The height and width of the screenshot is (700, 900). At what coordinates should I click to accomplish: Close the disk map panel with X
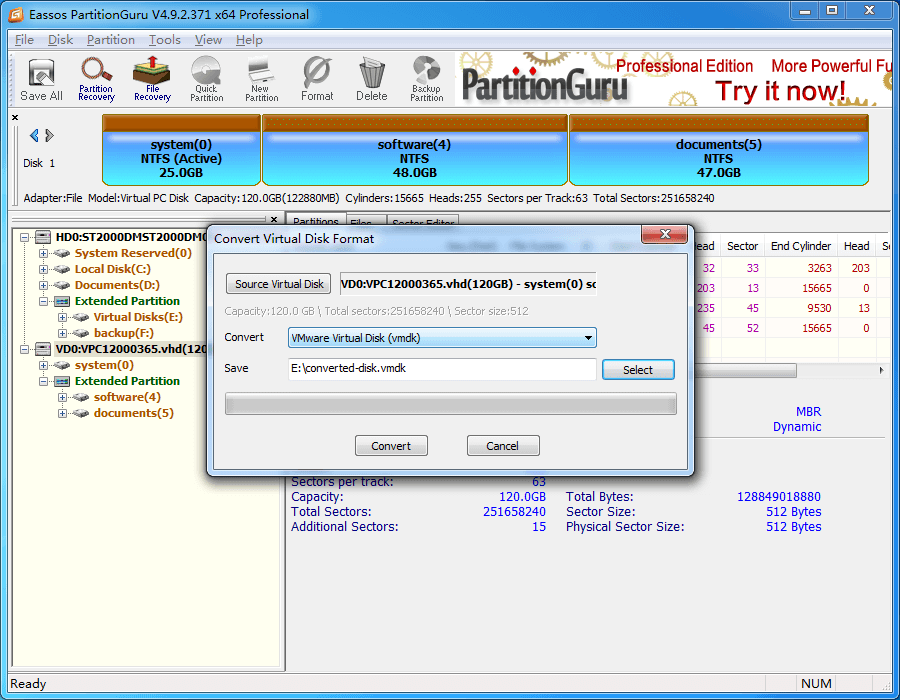coord(15,118)
